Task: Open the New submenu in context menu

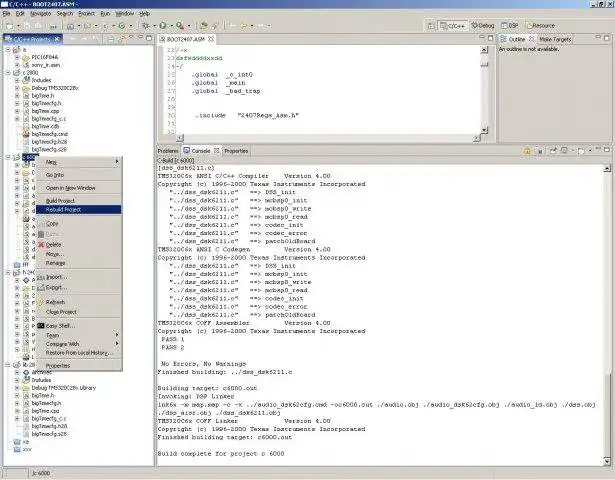Action: click(x=78, y=162)
